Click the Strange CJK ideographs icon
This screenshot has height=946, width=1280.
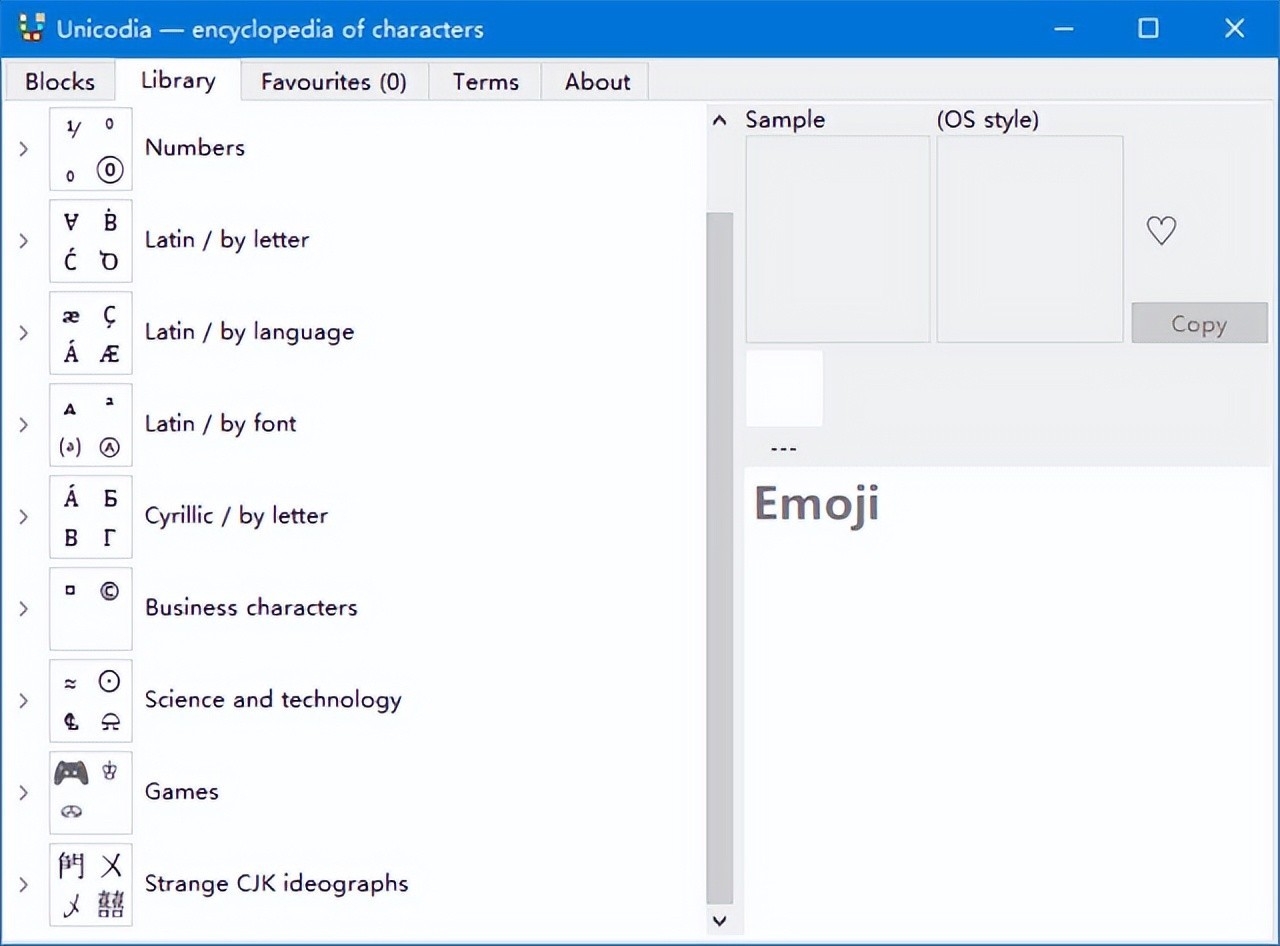click(90, 885)
